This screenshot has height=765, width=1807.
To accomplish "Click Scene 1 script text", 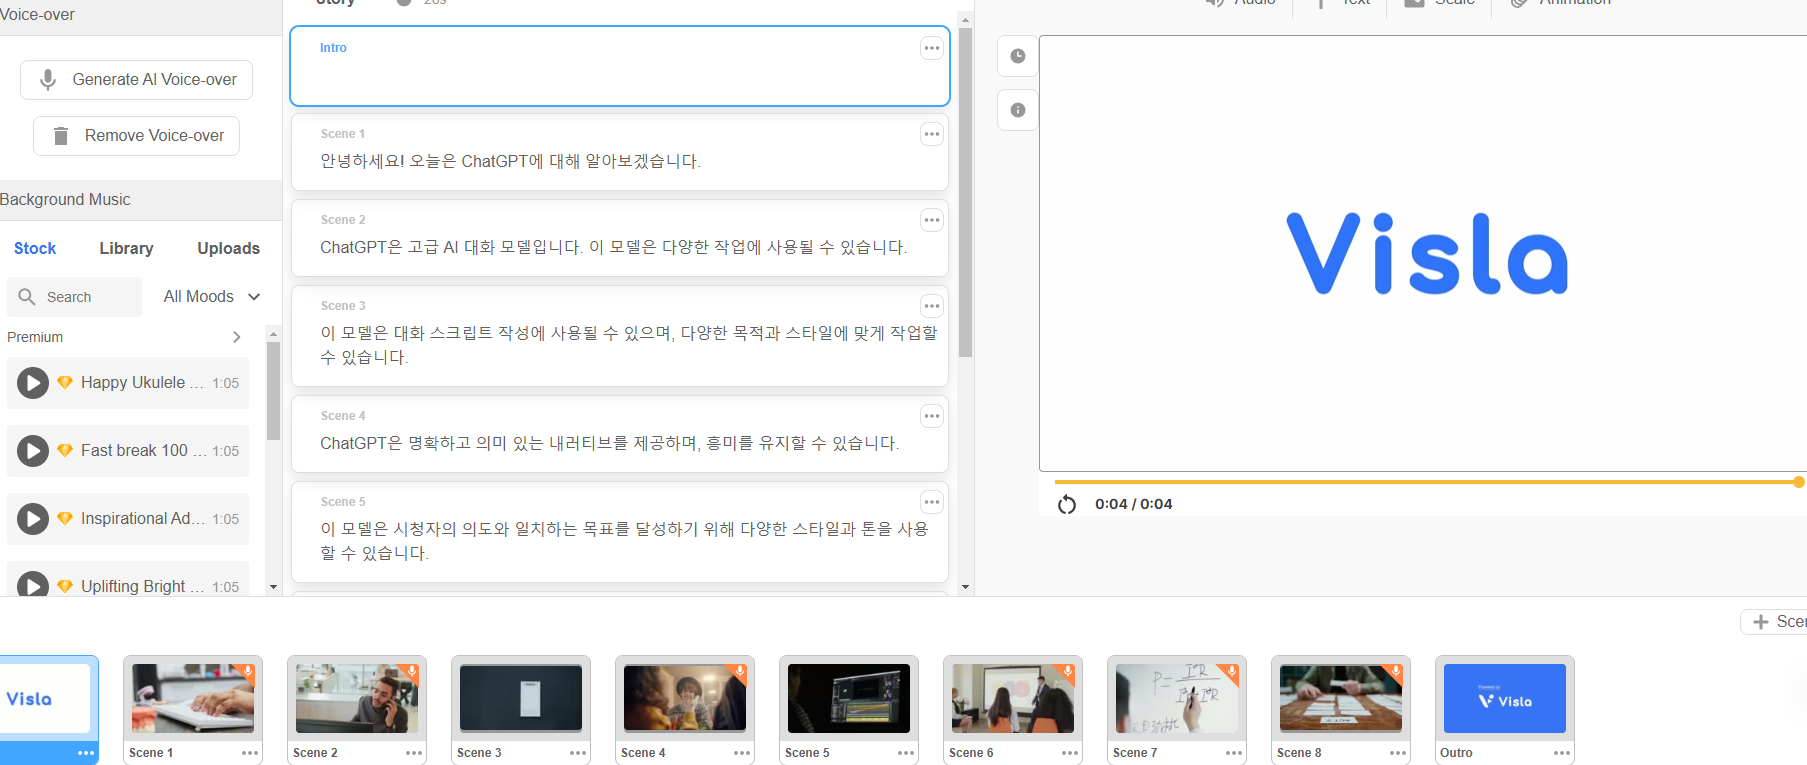I will [x=510, y=161].
